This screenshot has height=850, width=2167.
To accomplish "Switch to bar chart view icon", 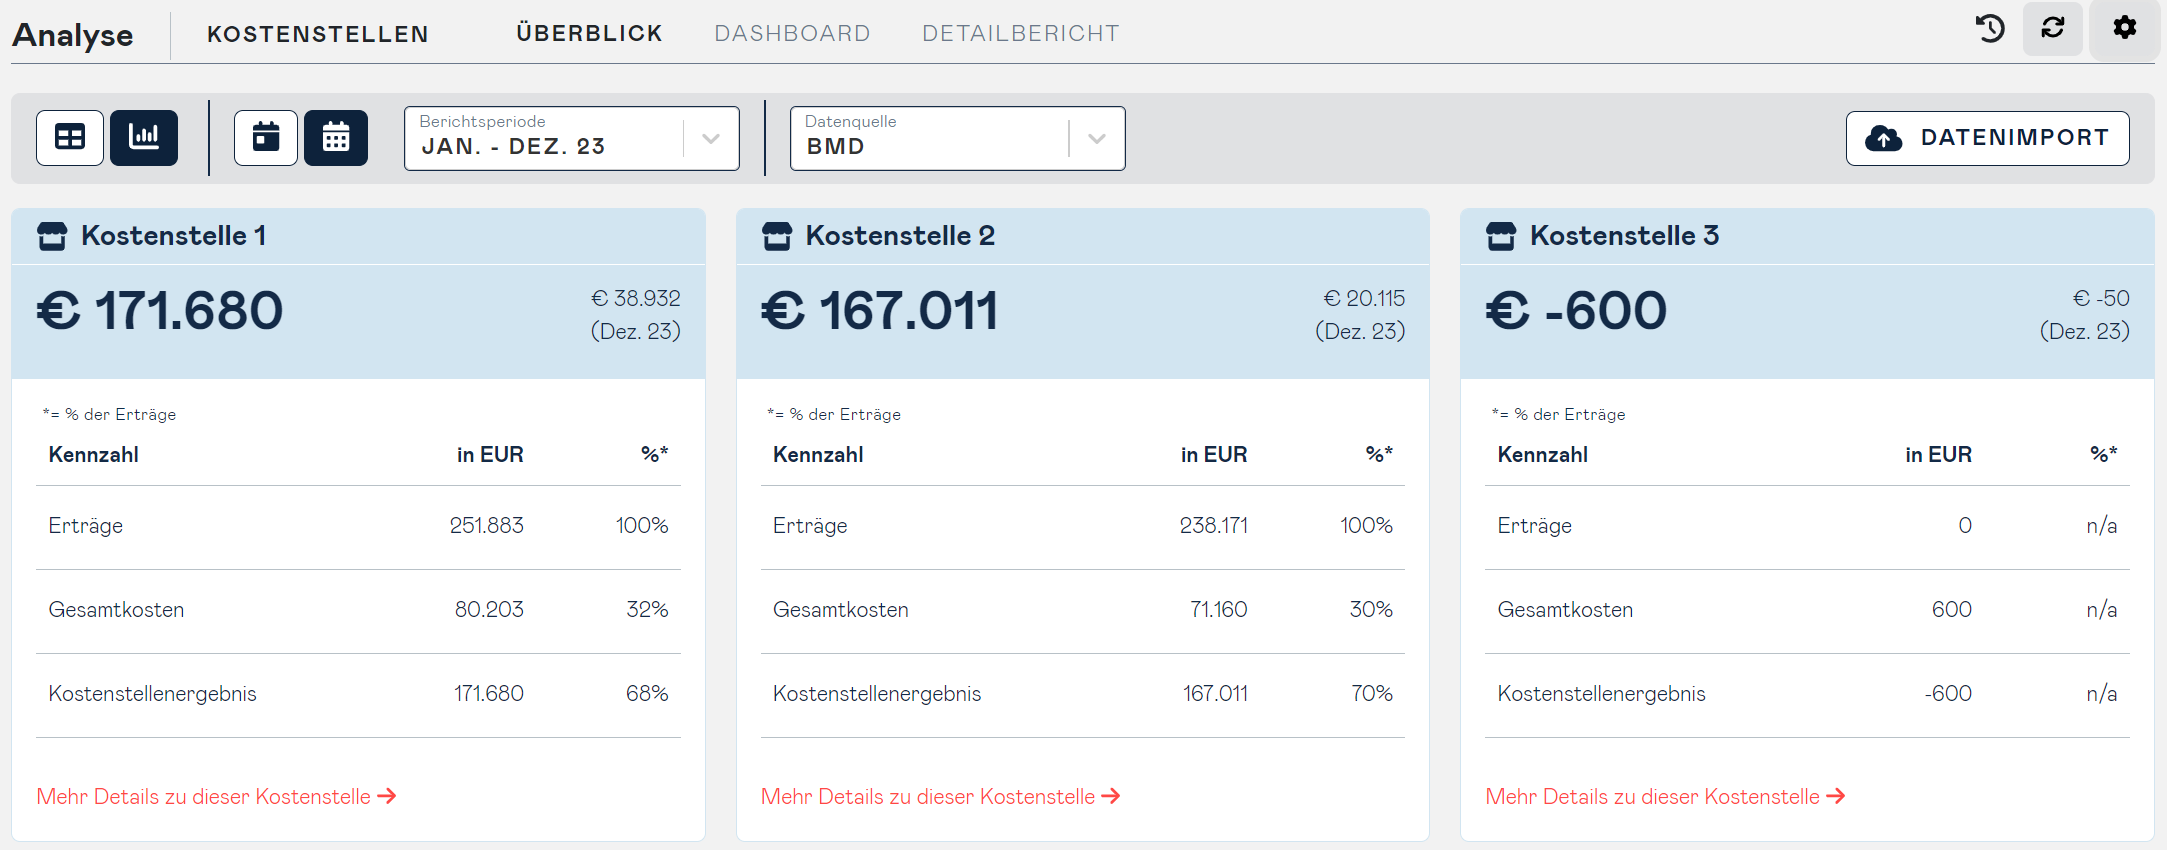I will 144,137.
